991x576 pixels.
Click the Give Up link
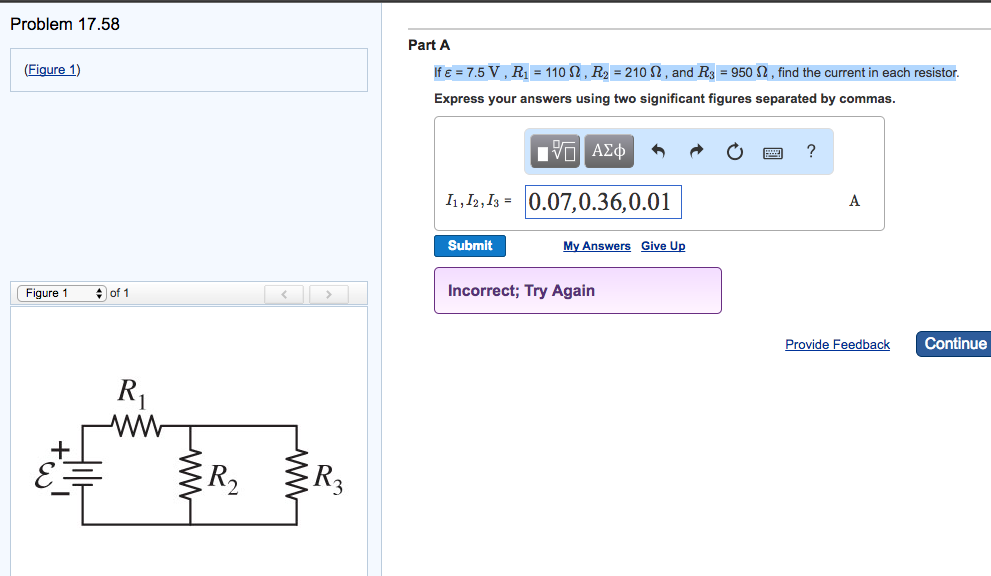(x=662, y=245)
